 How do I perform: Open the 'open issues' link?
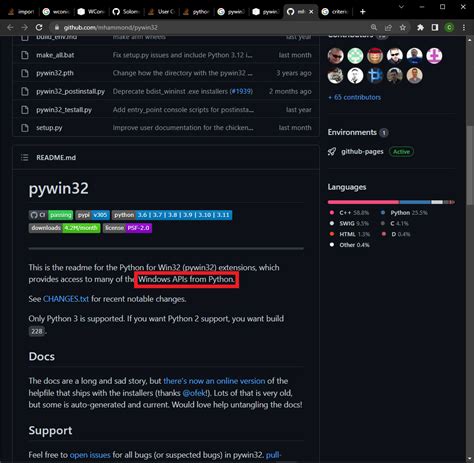click(x=90, y=455)
